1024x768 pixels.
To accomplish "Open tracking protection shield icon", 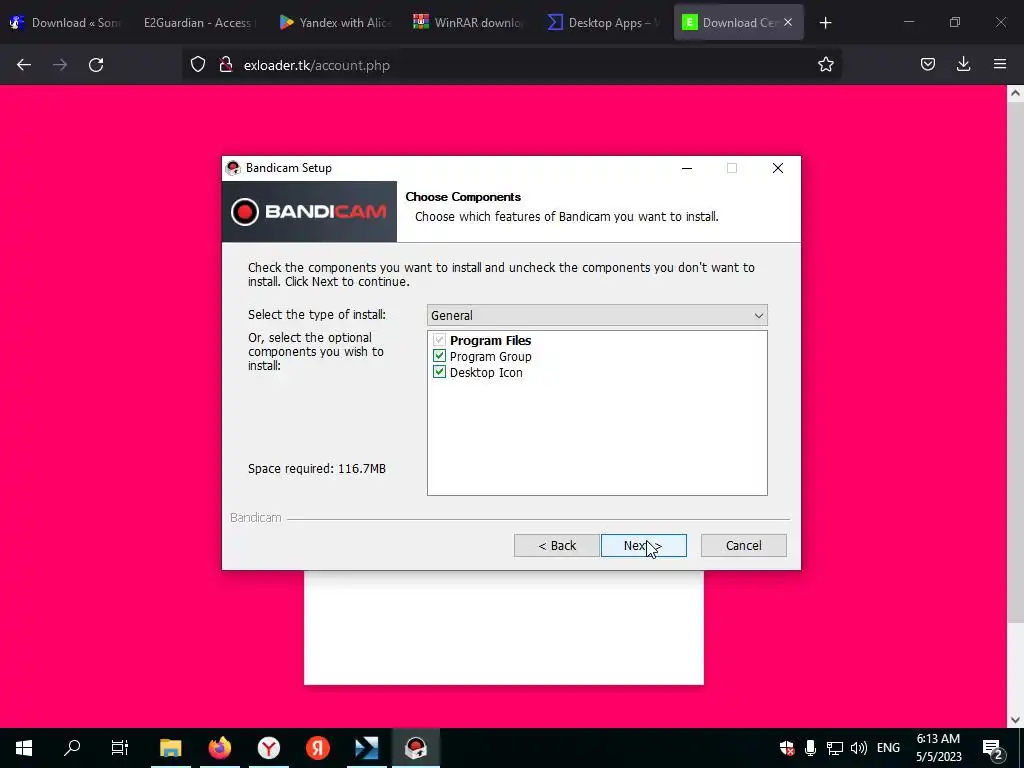I will [198, 65].
